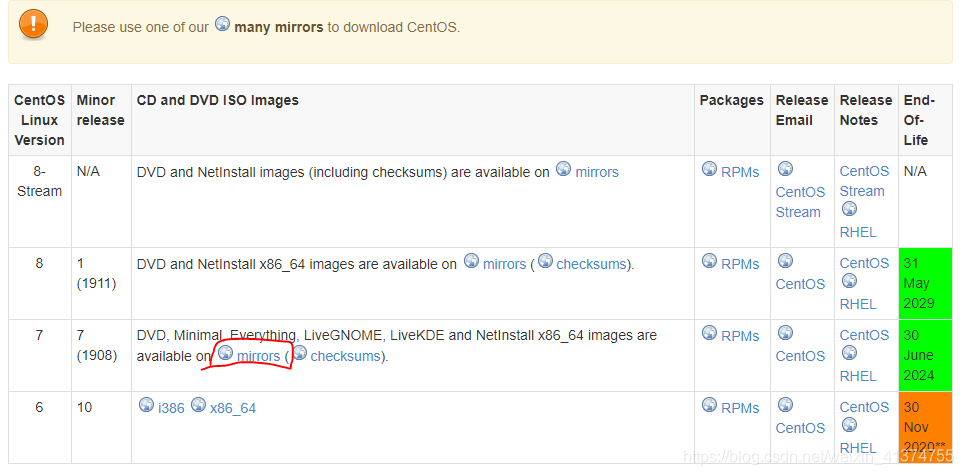
Task: Open checksums link for CentOS 7
Action: [346, 356]
